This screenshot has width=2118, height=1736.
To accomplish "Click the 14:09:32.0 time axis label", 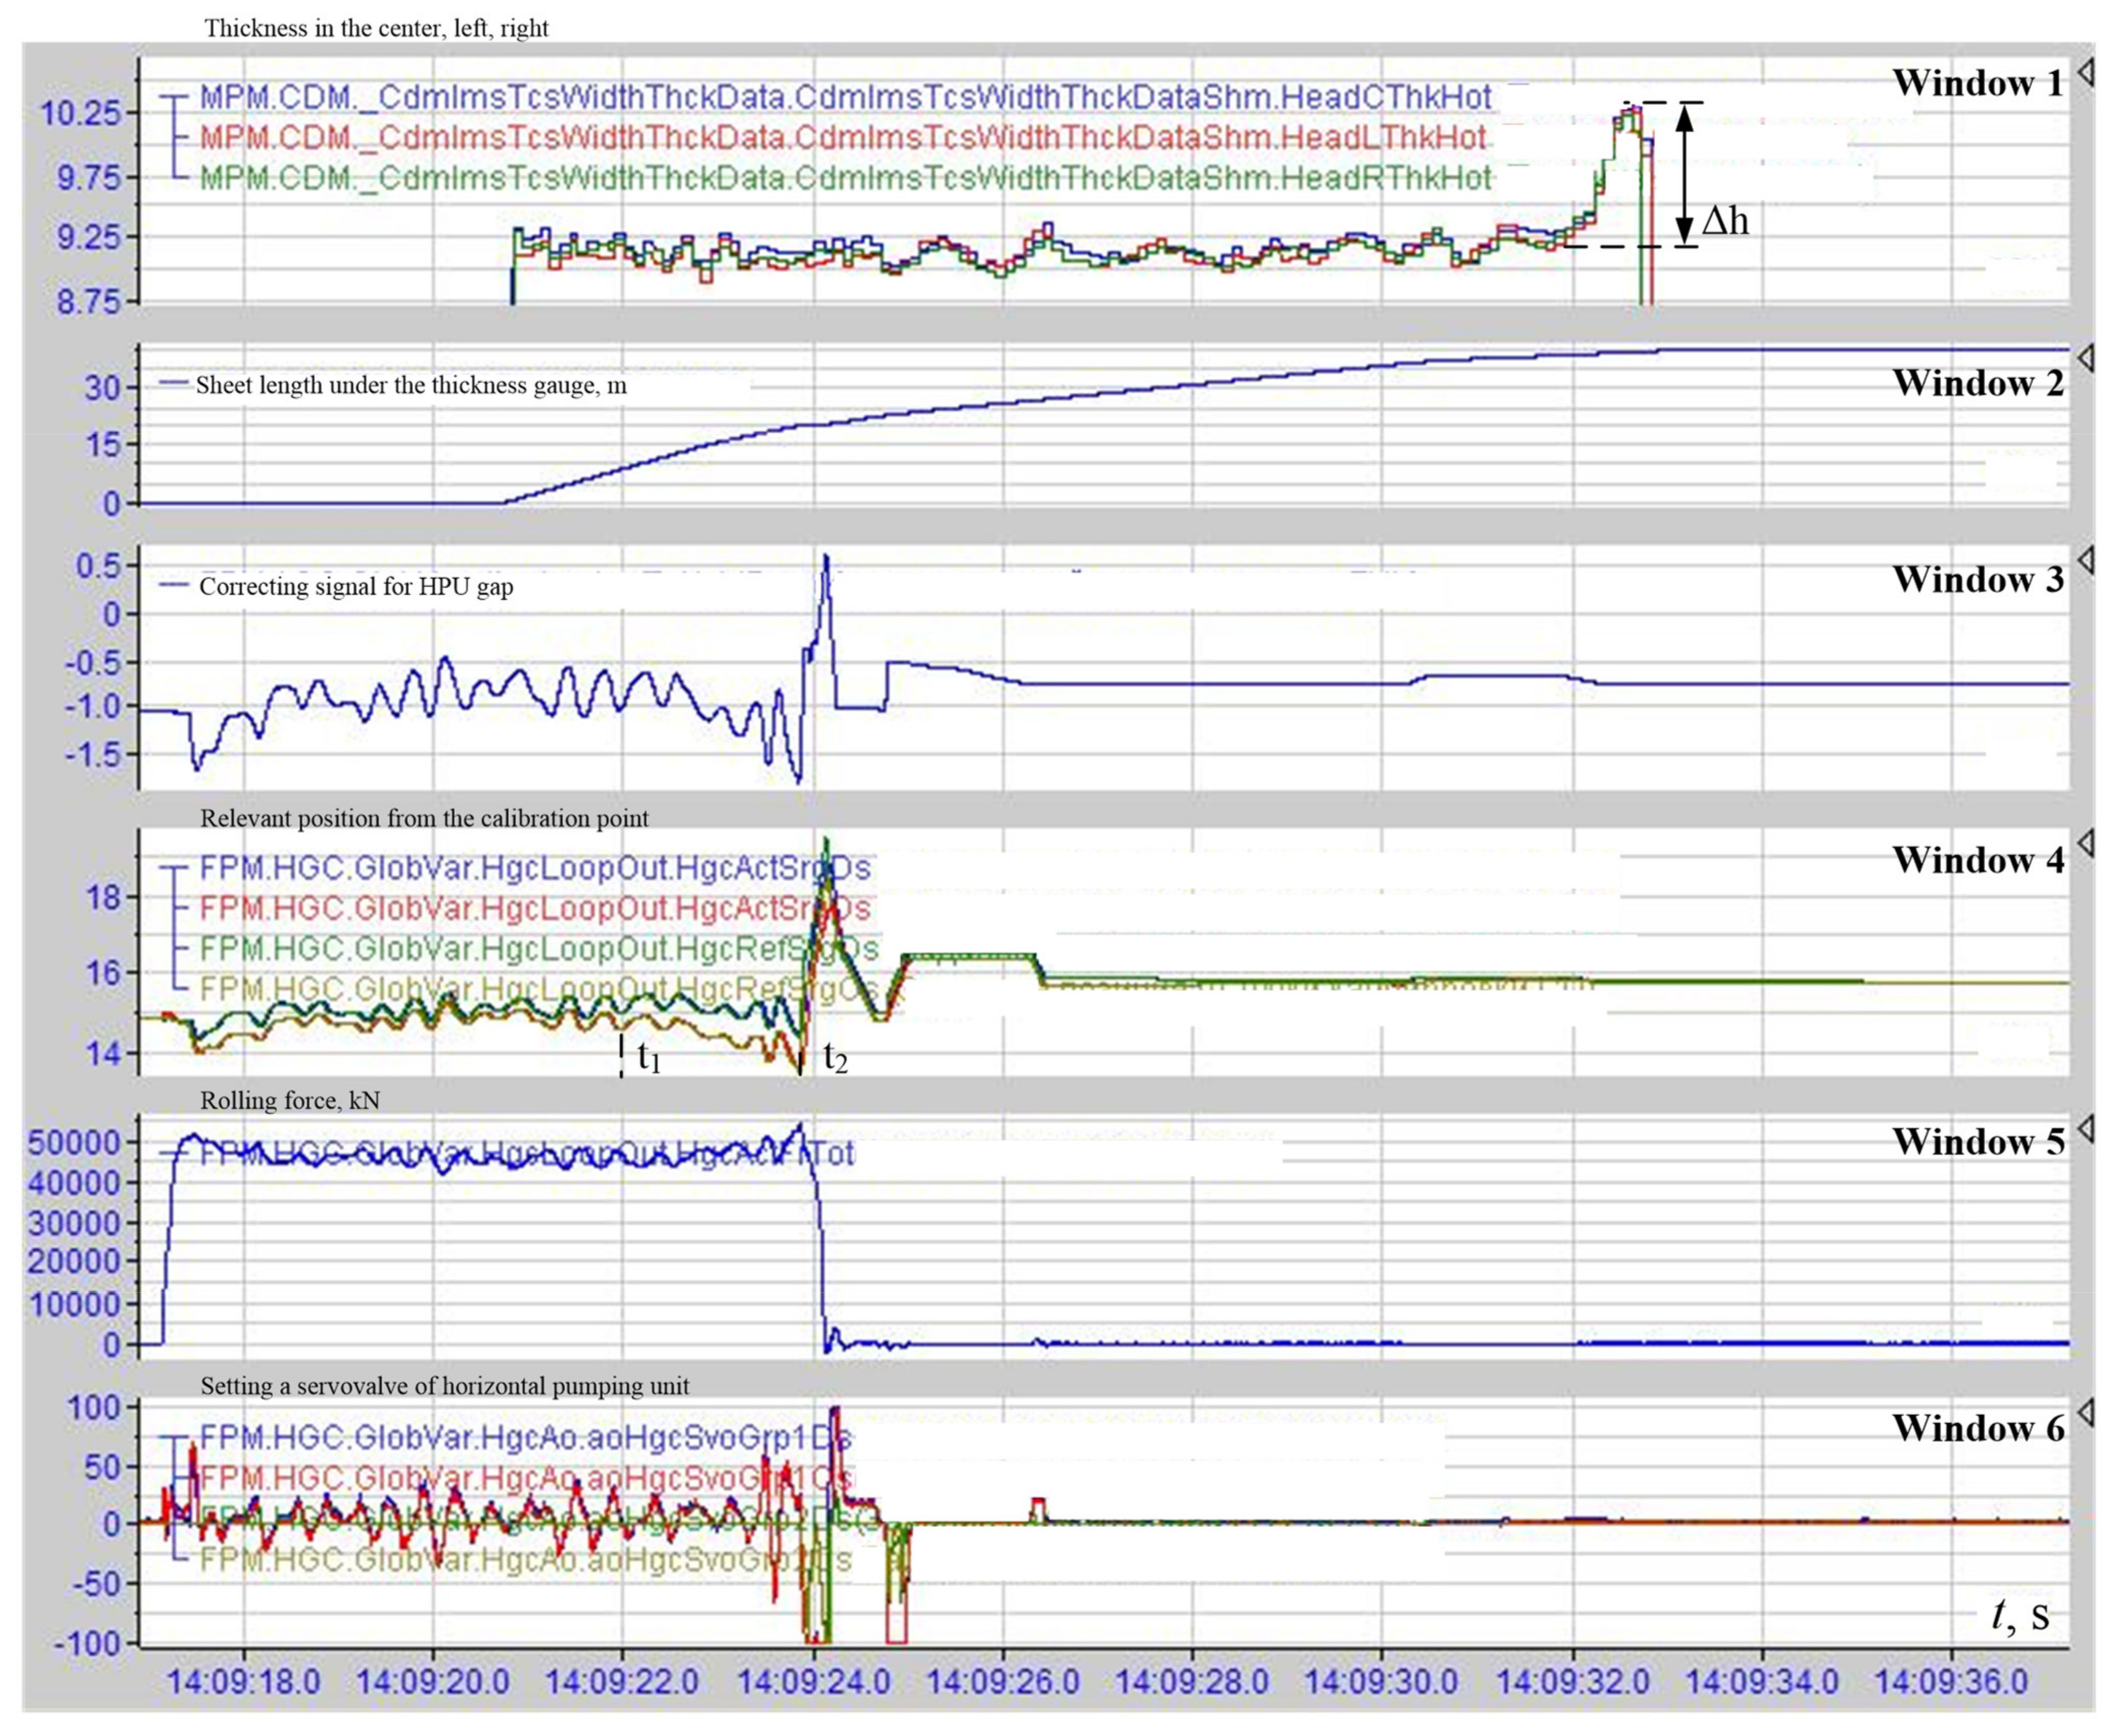I will (1574, 1681).
